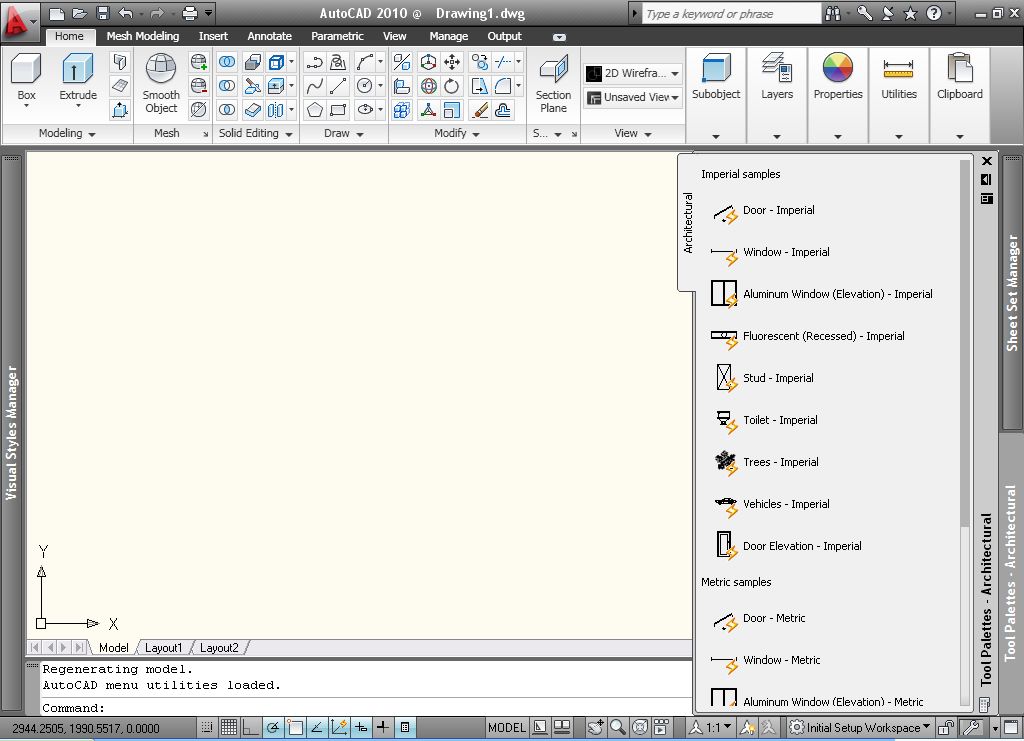Screen dimensions: 1024x741
Task: Select the Box solid modeling tool
Action: [x=26, y=72]
